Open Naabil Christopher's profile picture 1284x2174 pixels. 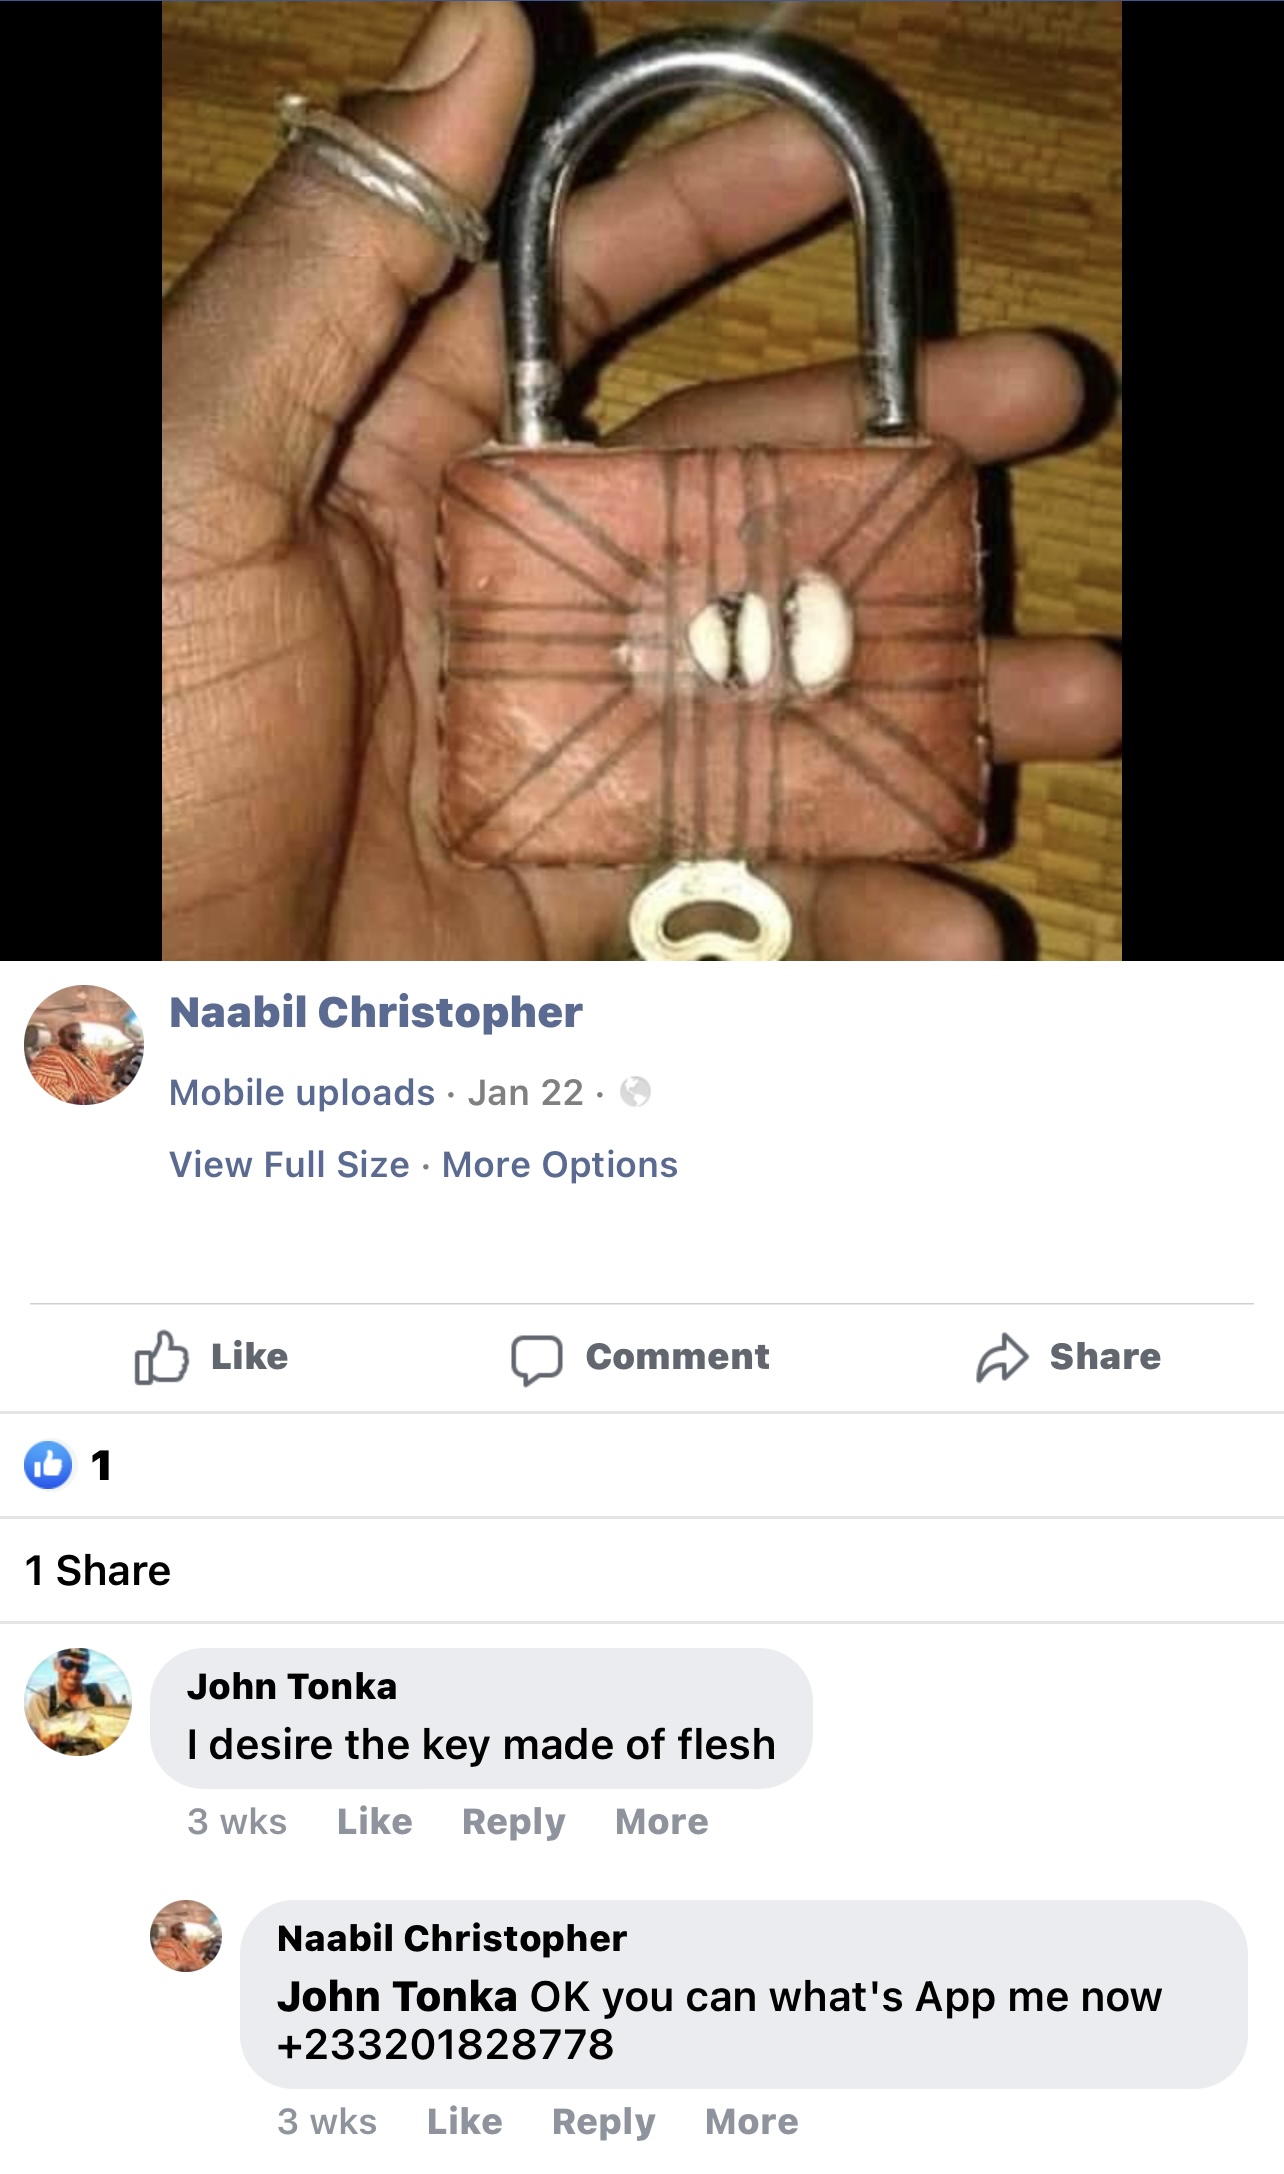click(x=84, y=1045)
